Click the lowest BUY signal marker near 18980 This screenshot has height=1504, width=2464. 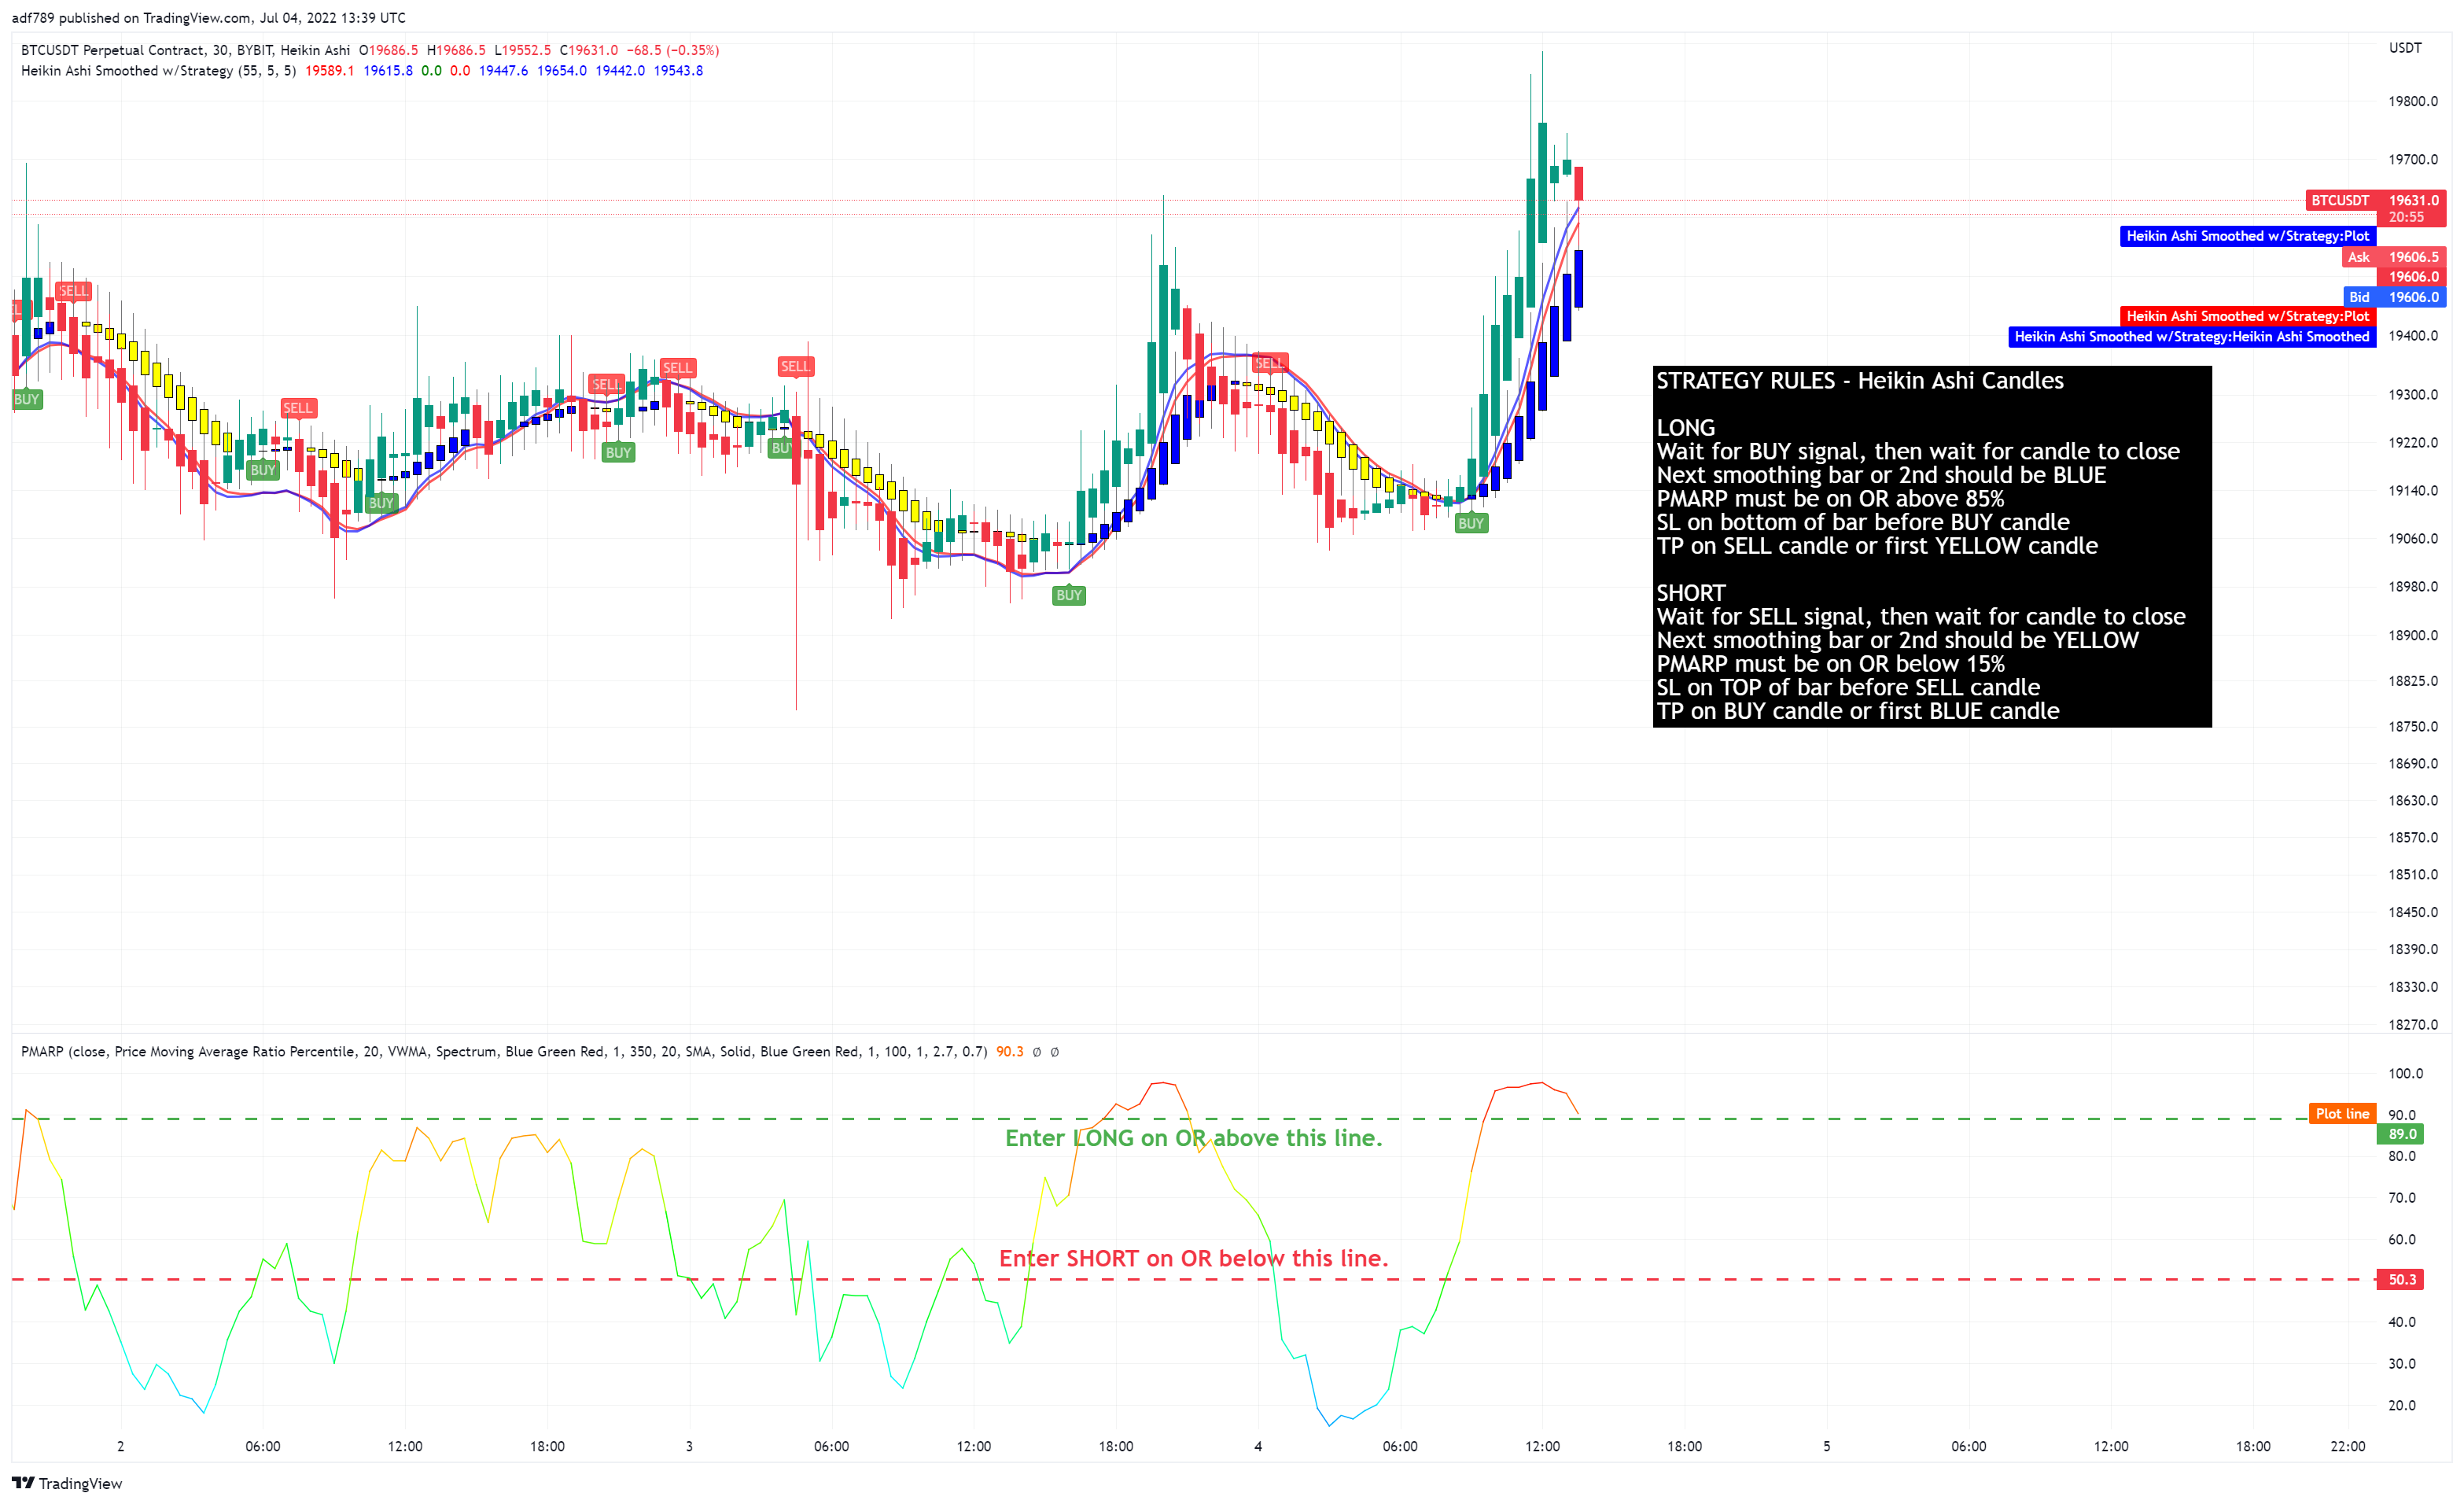tap(1069, 595)
